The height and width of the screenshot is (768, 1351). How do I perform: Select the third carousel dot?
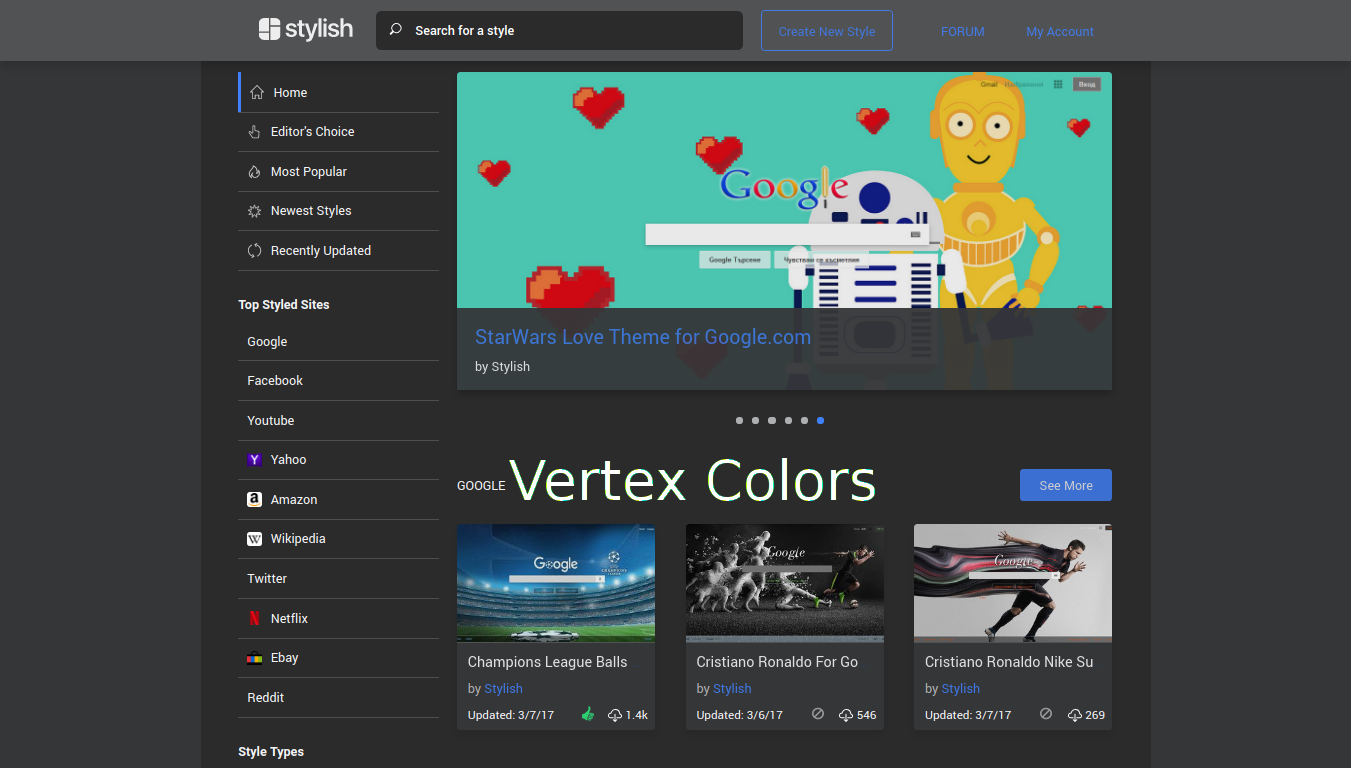[772, 421]
